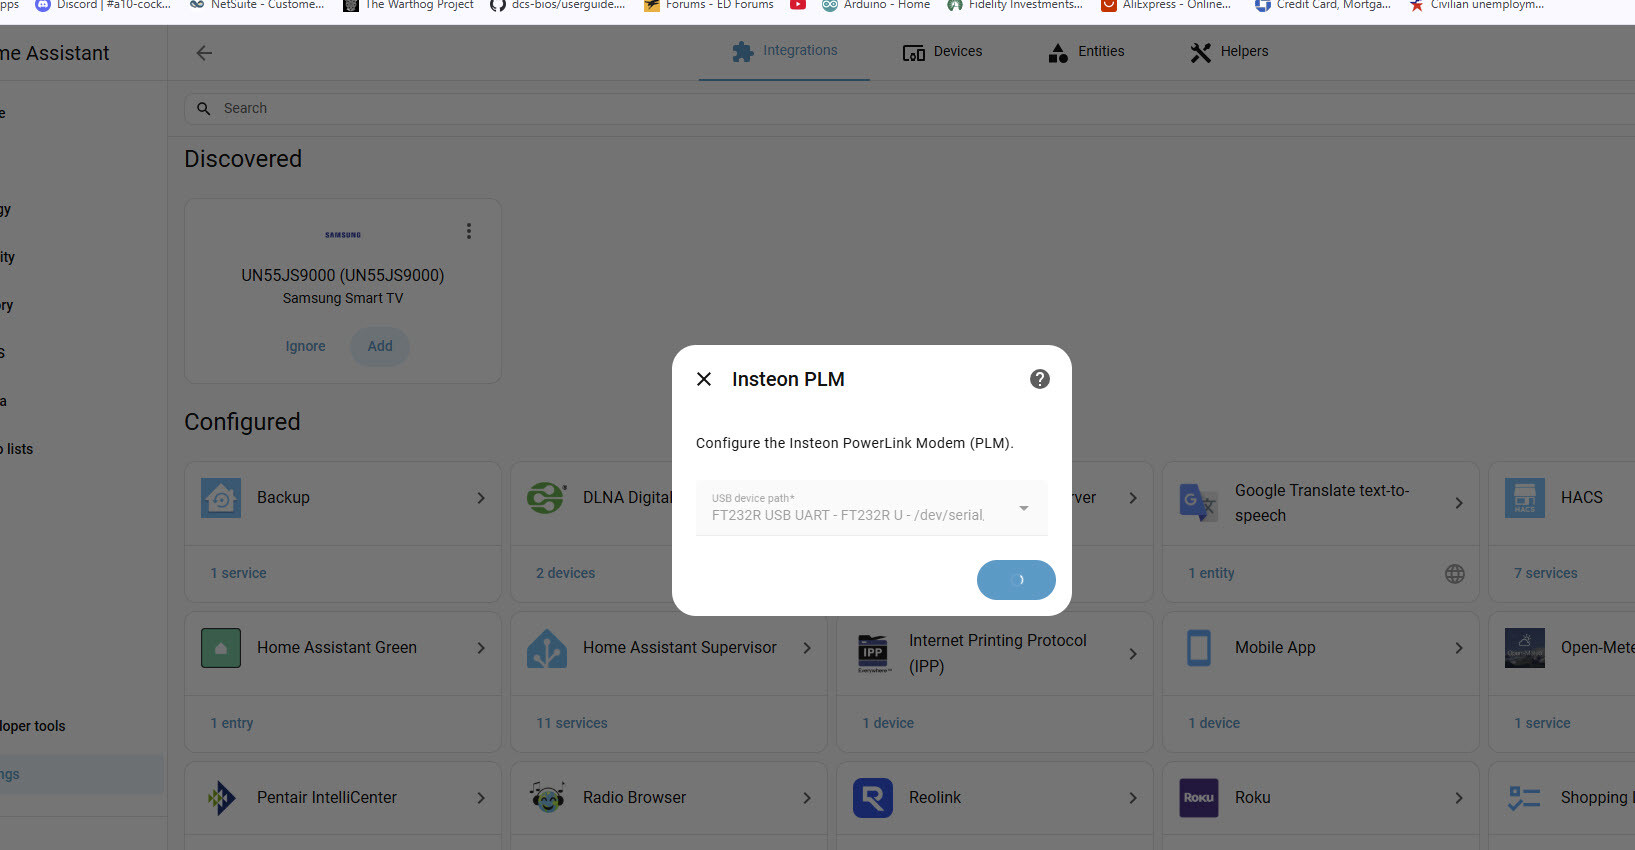Select the Radio Browser card title

[x=635, y=798]
